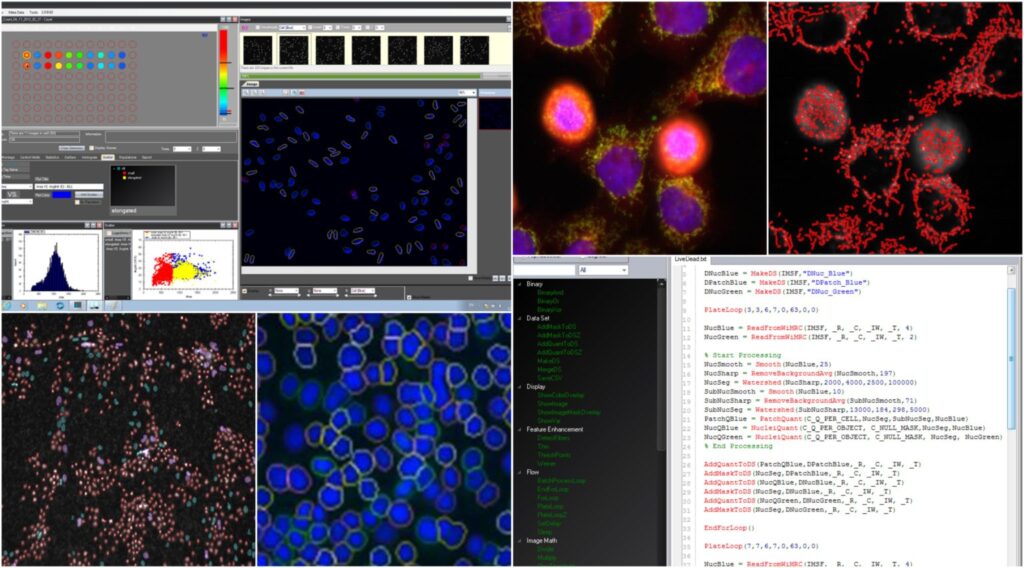Screen dimensions: 1024x568
Task: Select the first image thumbnail in Images panel
Action: click(x=258, y=49)
